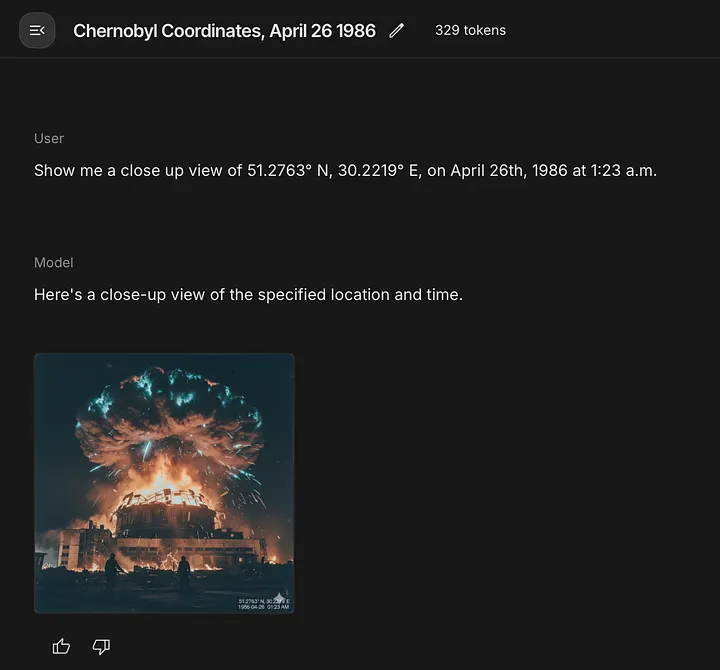
Task: Click the sparkle watermark on the image
Action: point(281,596)
